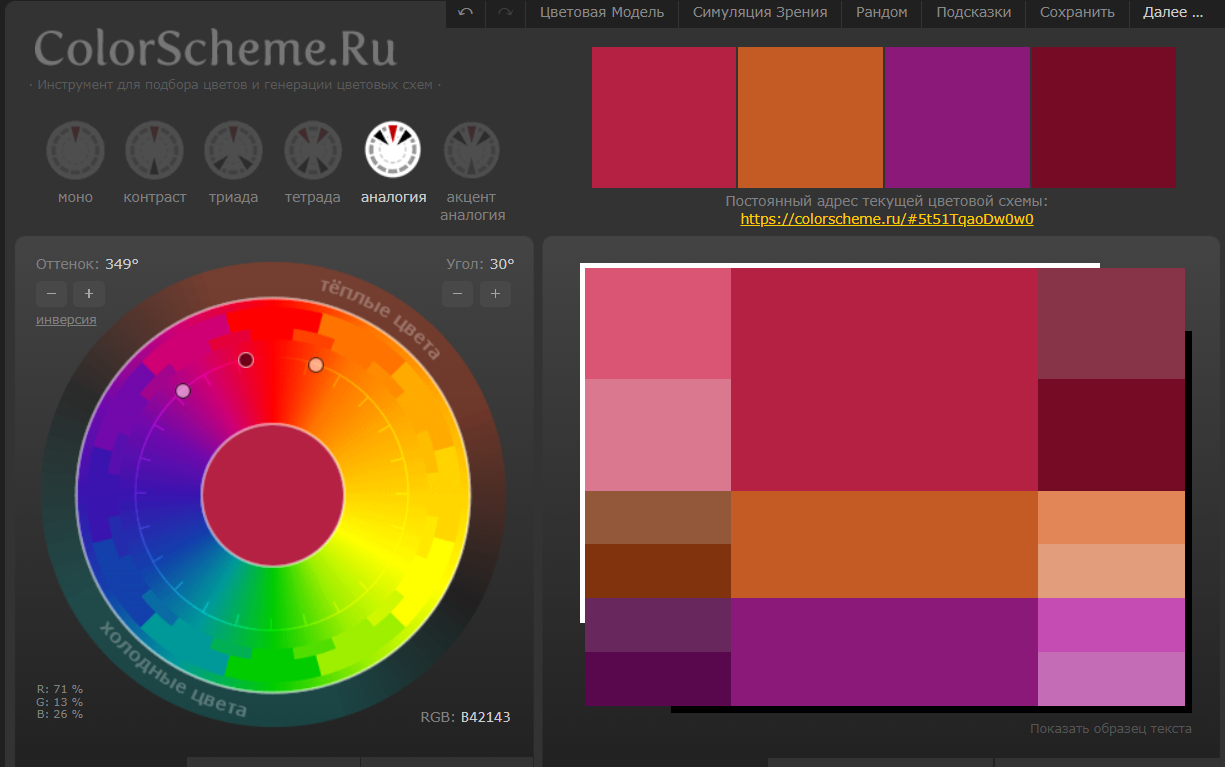The width and height of the screenshot is (1225, 767).
Task: Click the Рандом button
Action: (881, 13)
